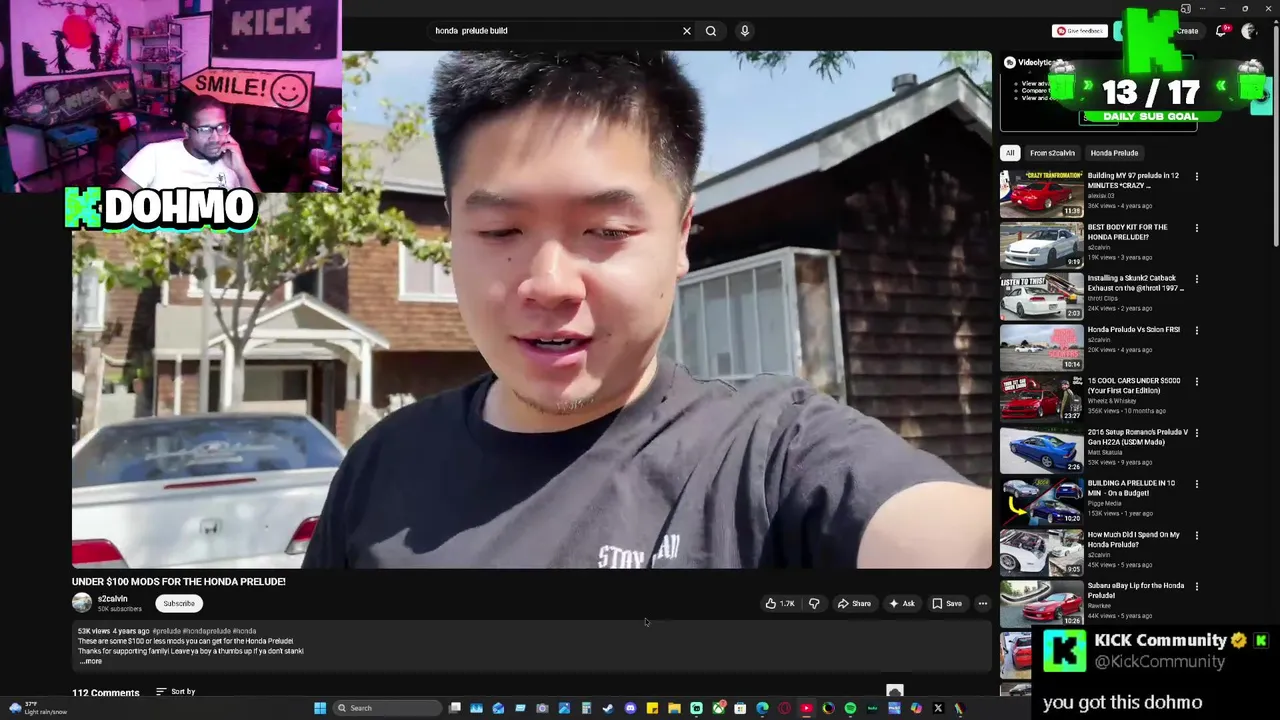
Task: Open Honda Prelude Vs Scion FRS title
Action: (1134, 329)
